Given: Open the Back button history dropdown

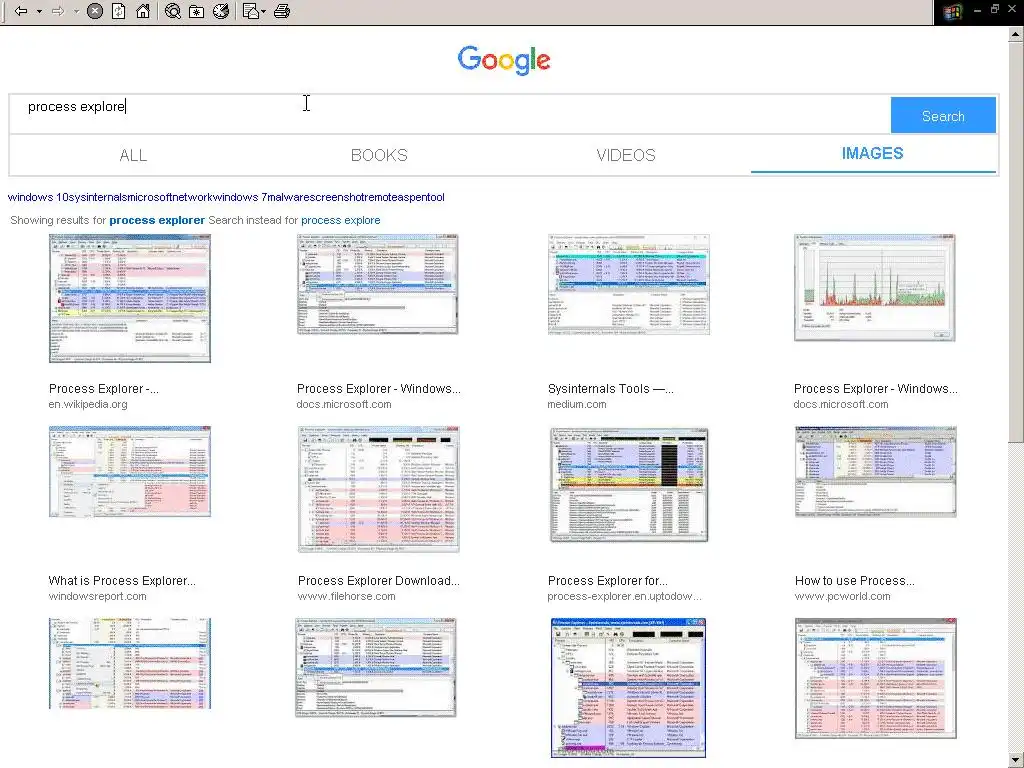Looking at the screenshot, I should point(39,11).
